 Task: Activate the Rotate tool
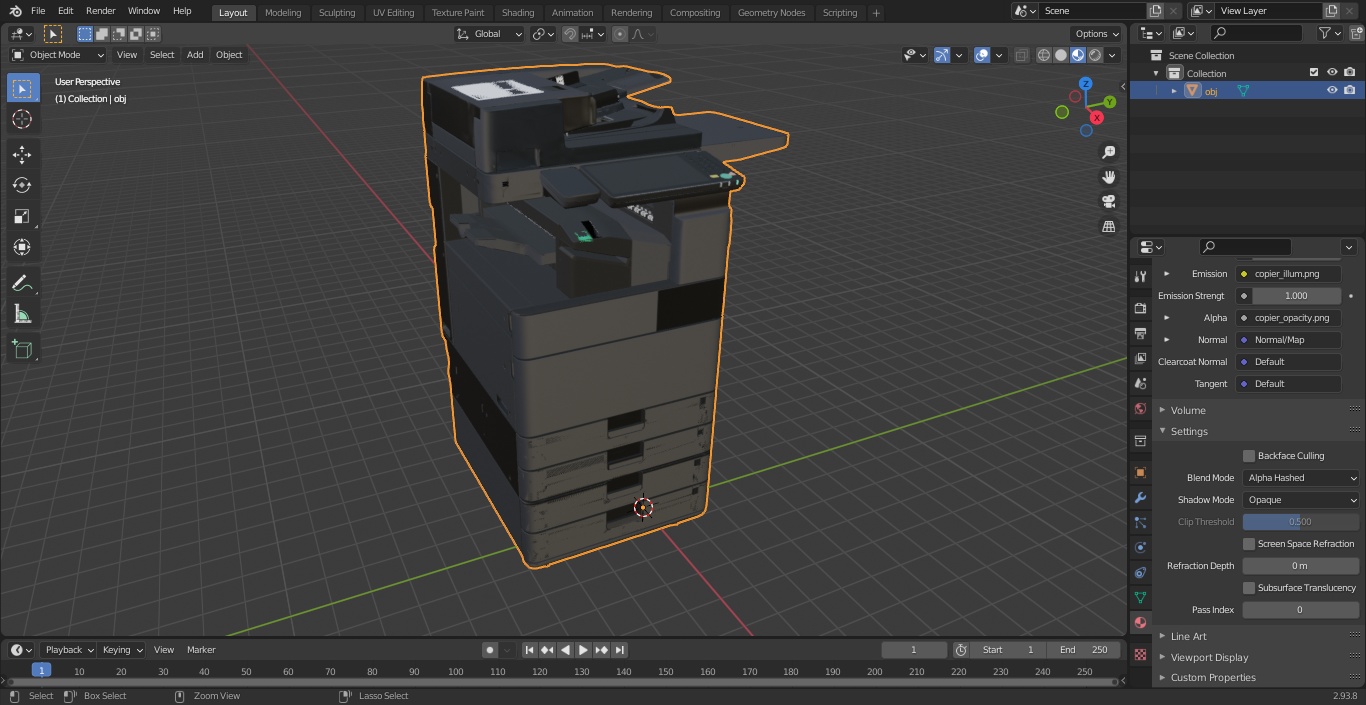(x=22, y=185)
